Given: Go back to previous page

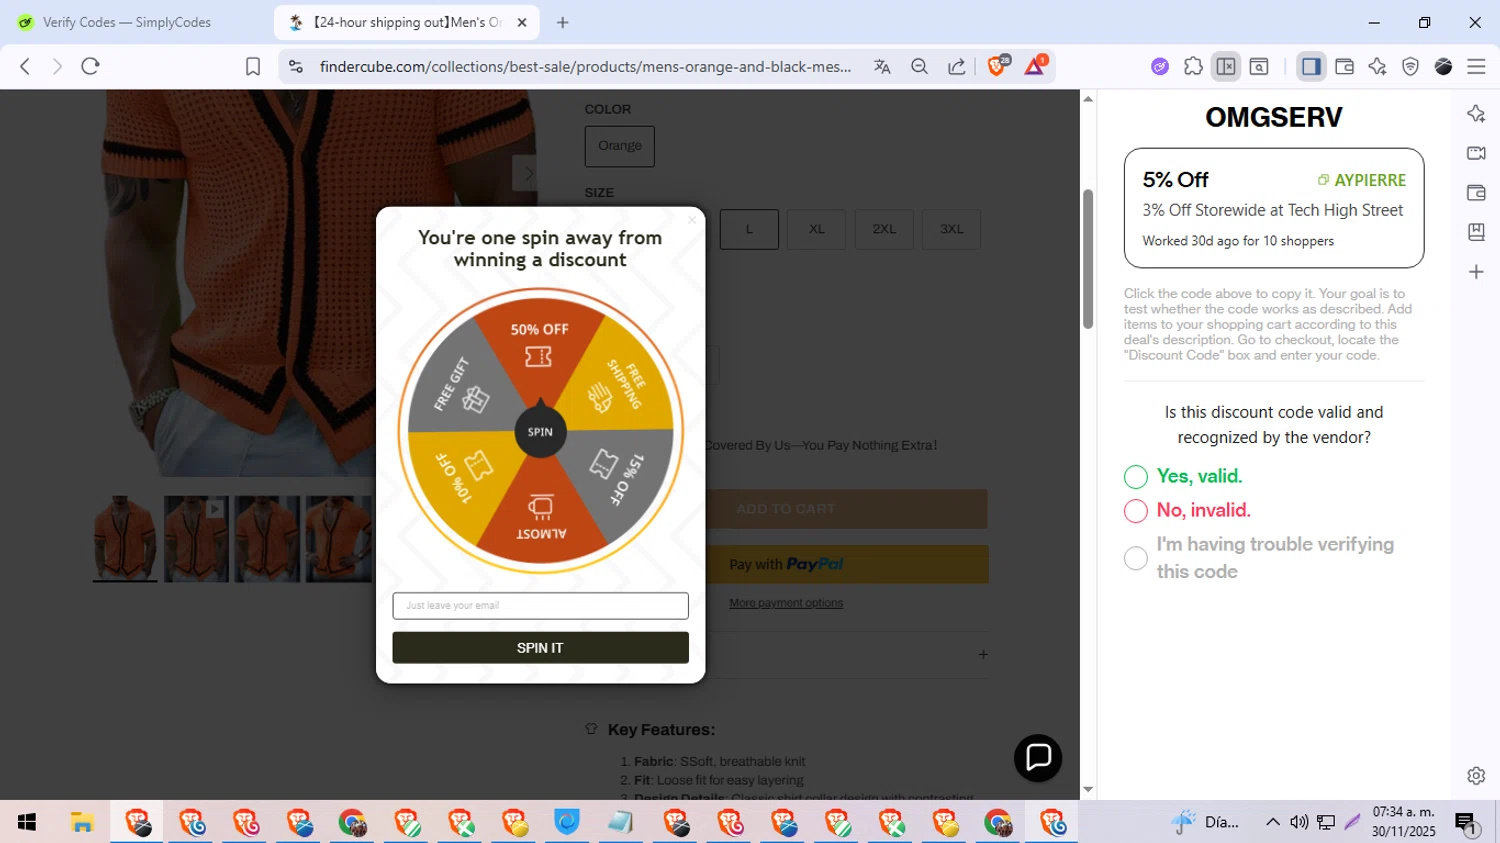Looking at the screenshot, I should pyautogui.click(x=25, y=66).
